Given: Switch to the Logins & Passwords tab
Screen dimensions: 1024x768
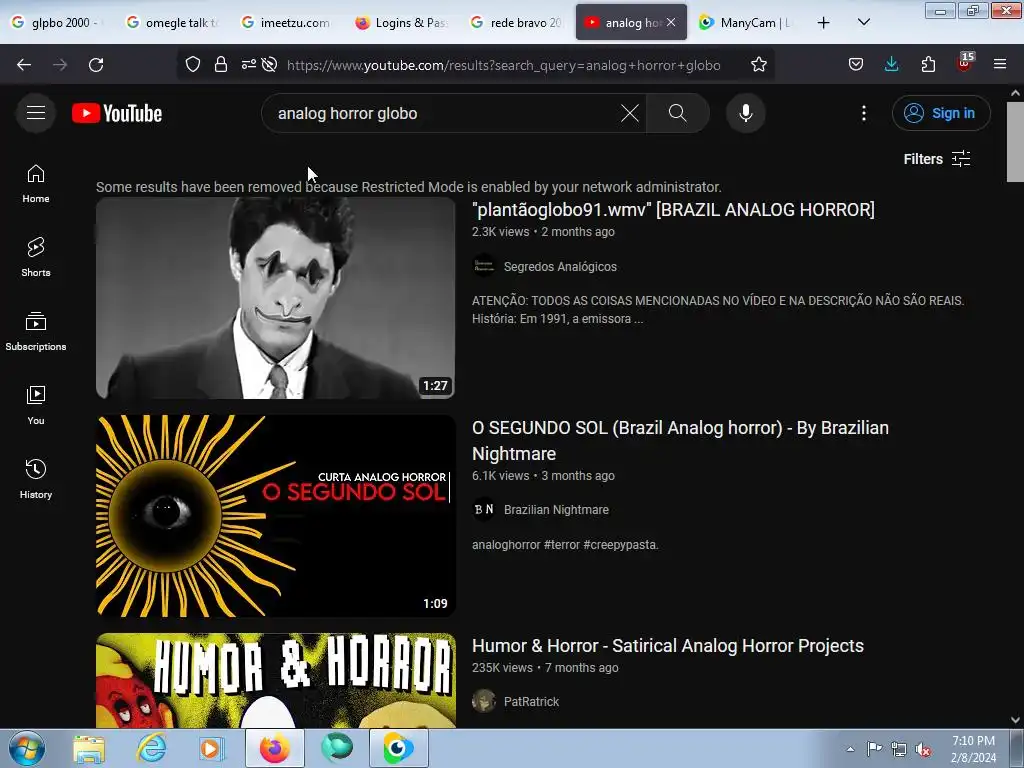Looking at the screenshot, I should tap(402, 23).
